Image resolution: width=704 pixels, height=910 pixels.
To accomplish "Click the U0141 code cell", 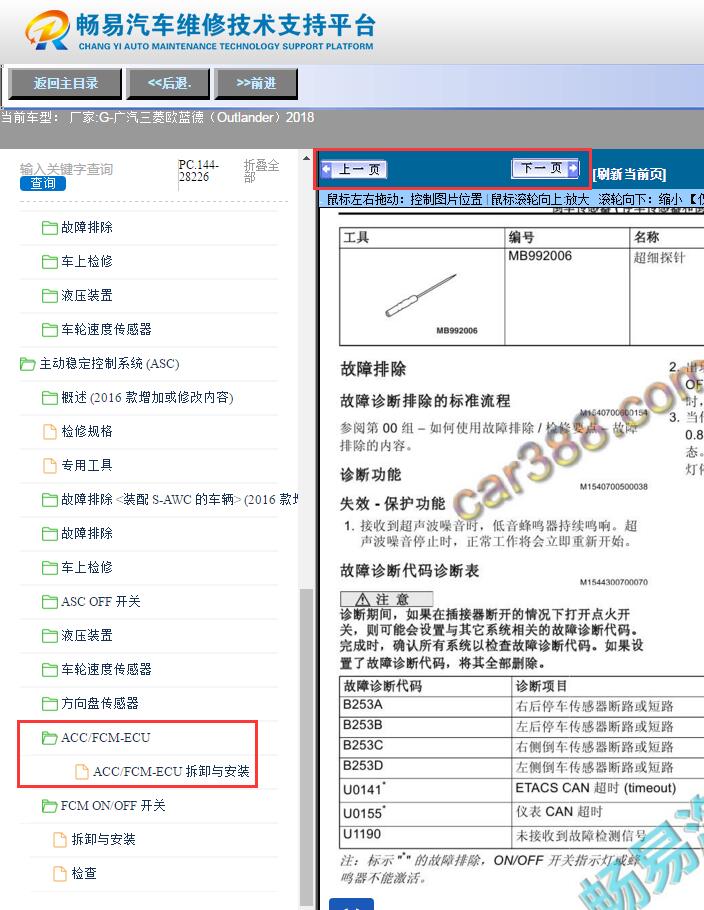I will 425,789.
